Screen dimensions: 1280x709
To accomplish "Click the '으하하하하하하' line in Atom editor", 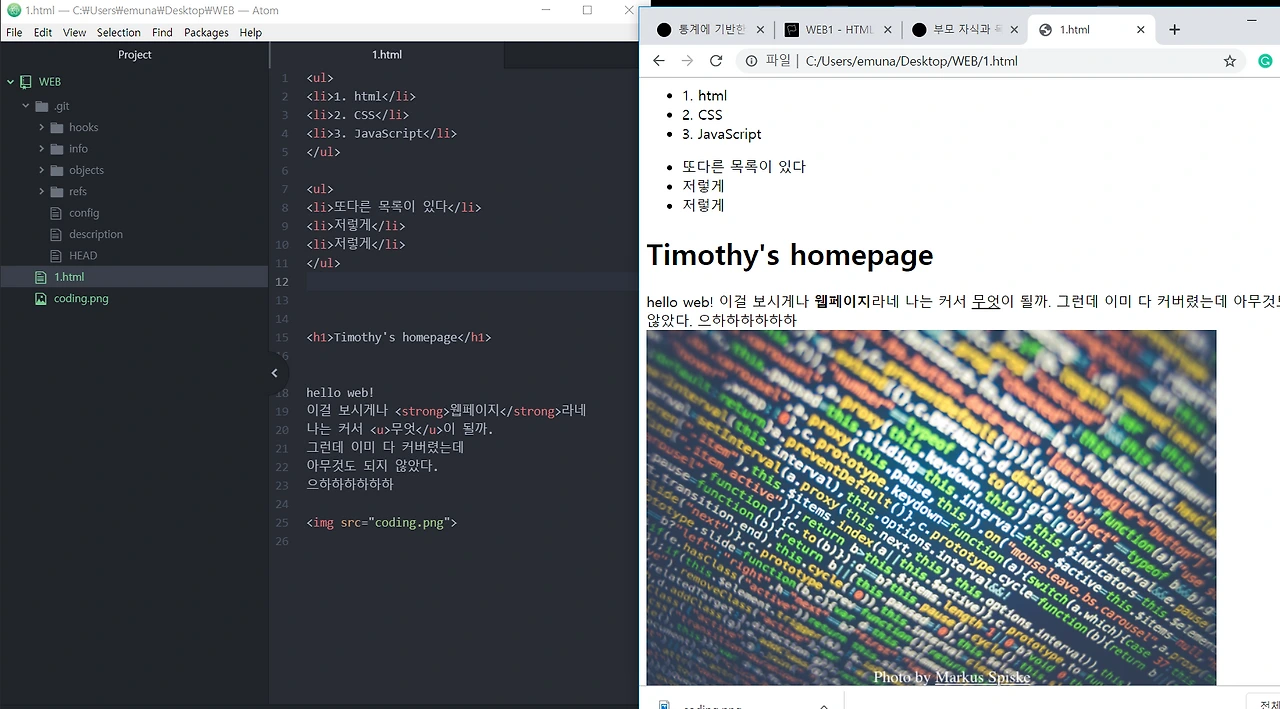I will coord(350,485).
